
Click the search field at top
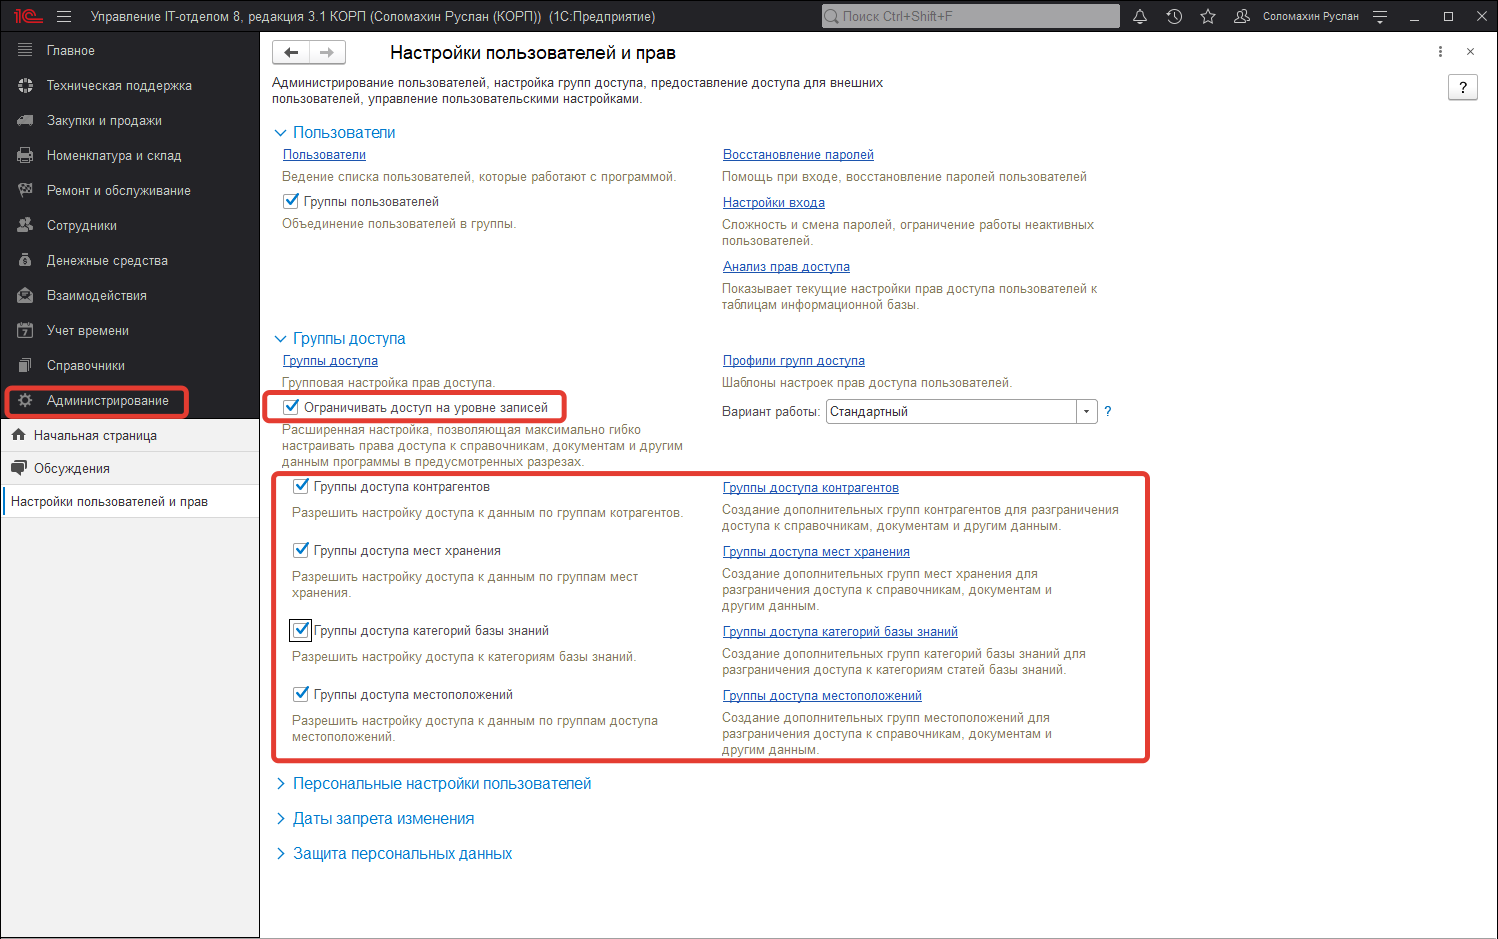click(x=970, y=16)
